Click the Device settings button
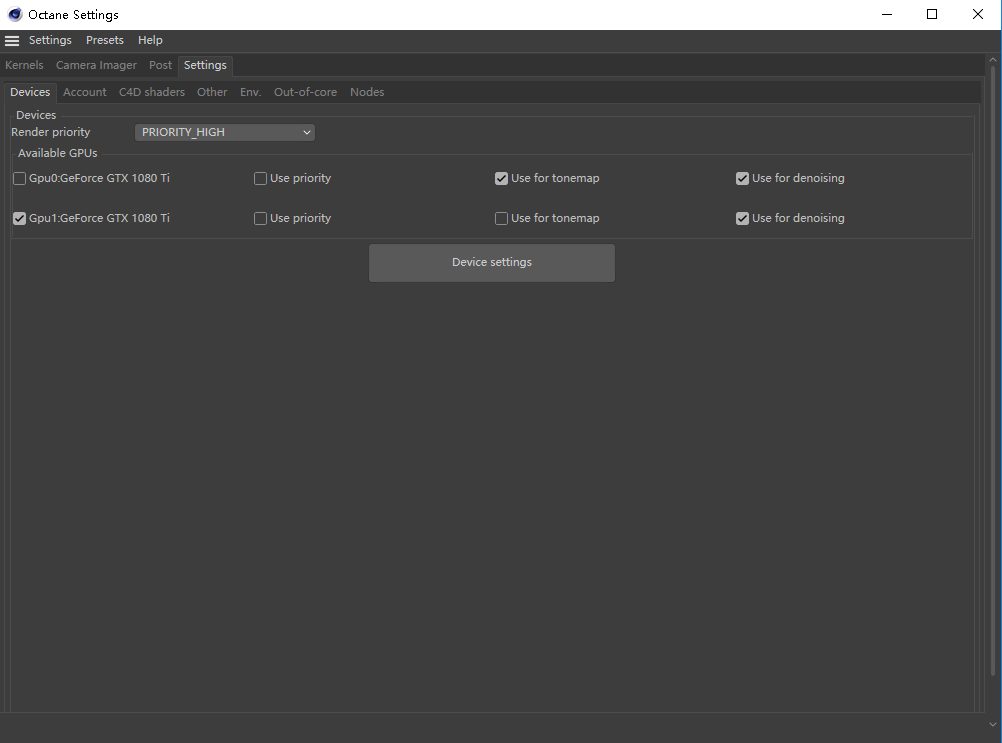 click(x=492, y=263)
